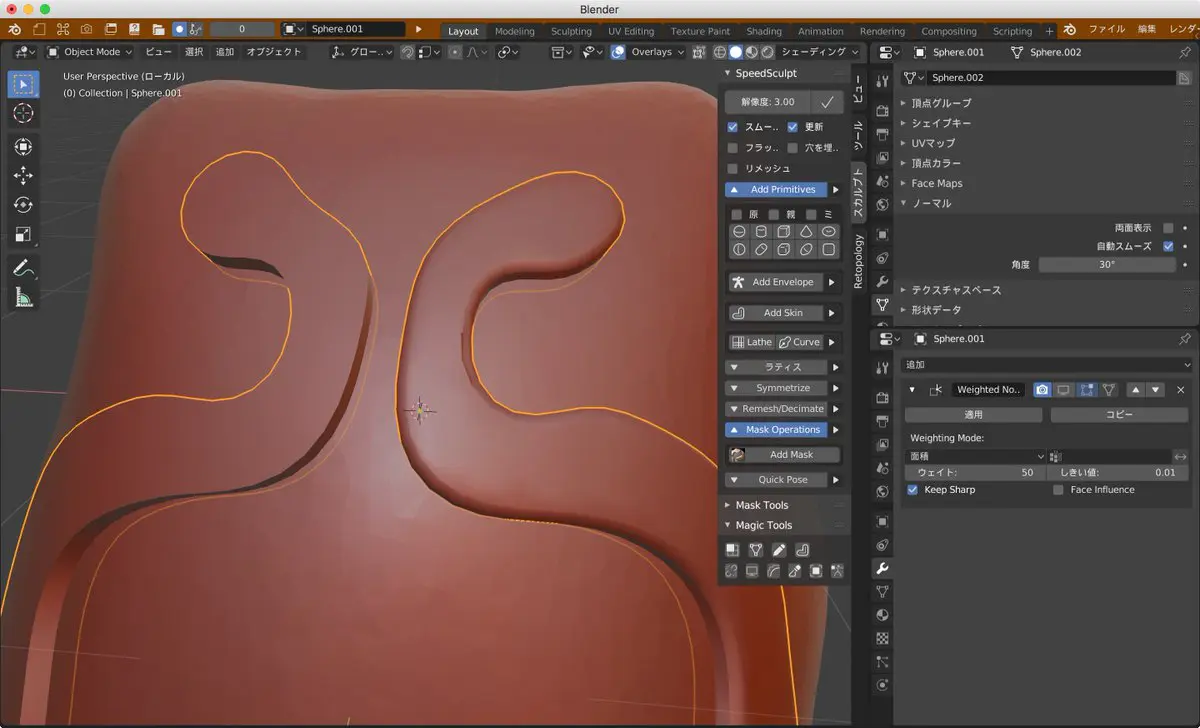Screen dimensions: 1200x728
Task: Choose the Measure tool
Action: (23, 297)
